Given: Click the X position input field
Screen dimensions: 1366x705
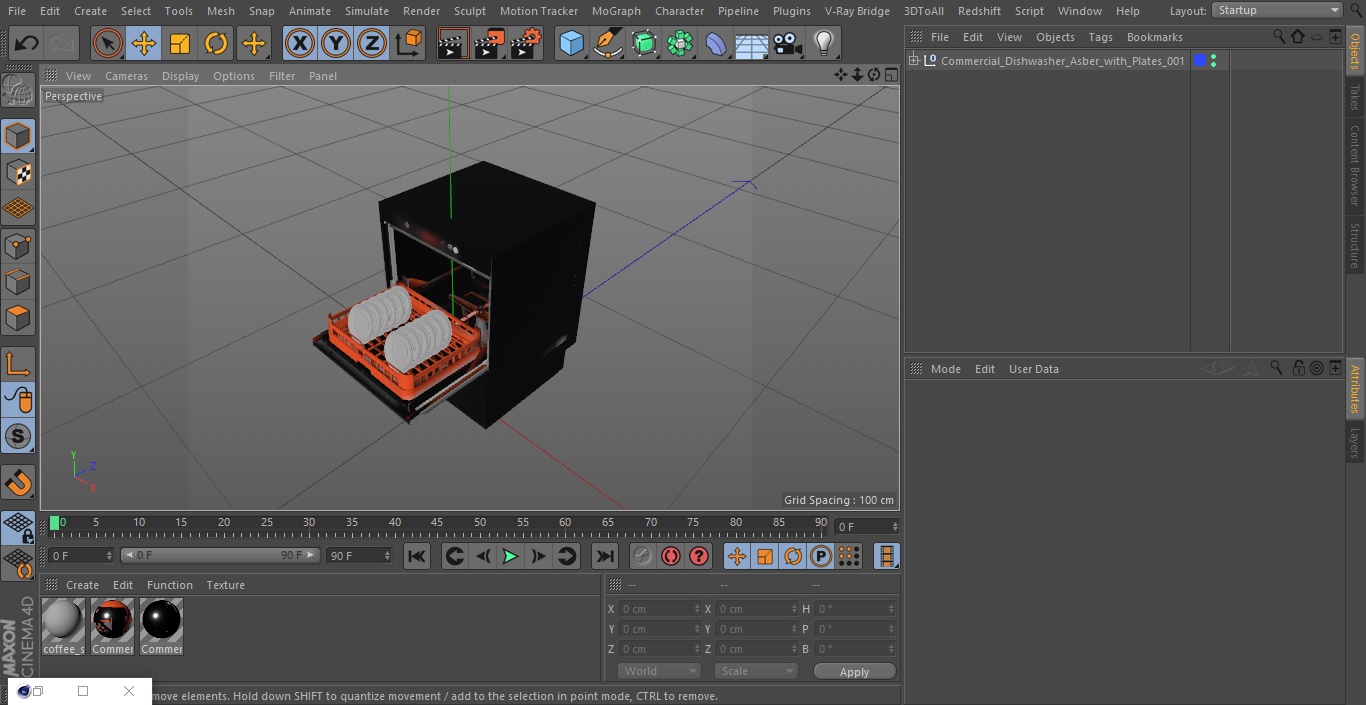Looking at the screenshot, I should point(659,609).
